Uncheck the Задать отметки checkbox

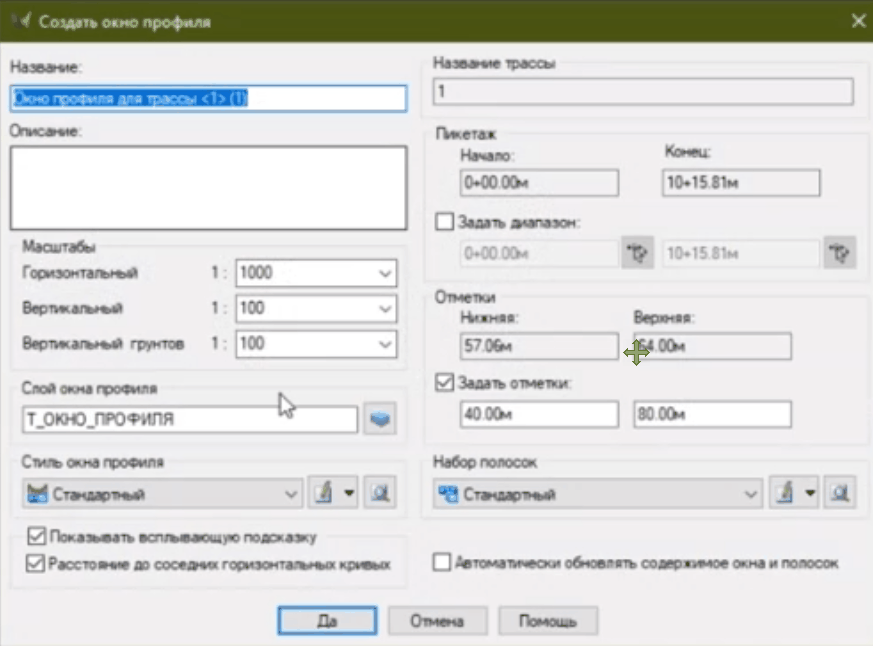point(446,382)
